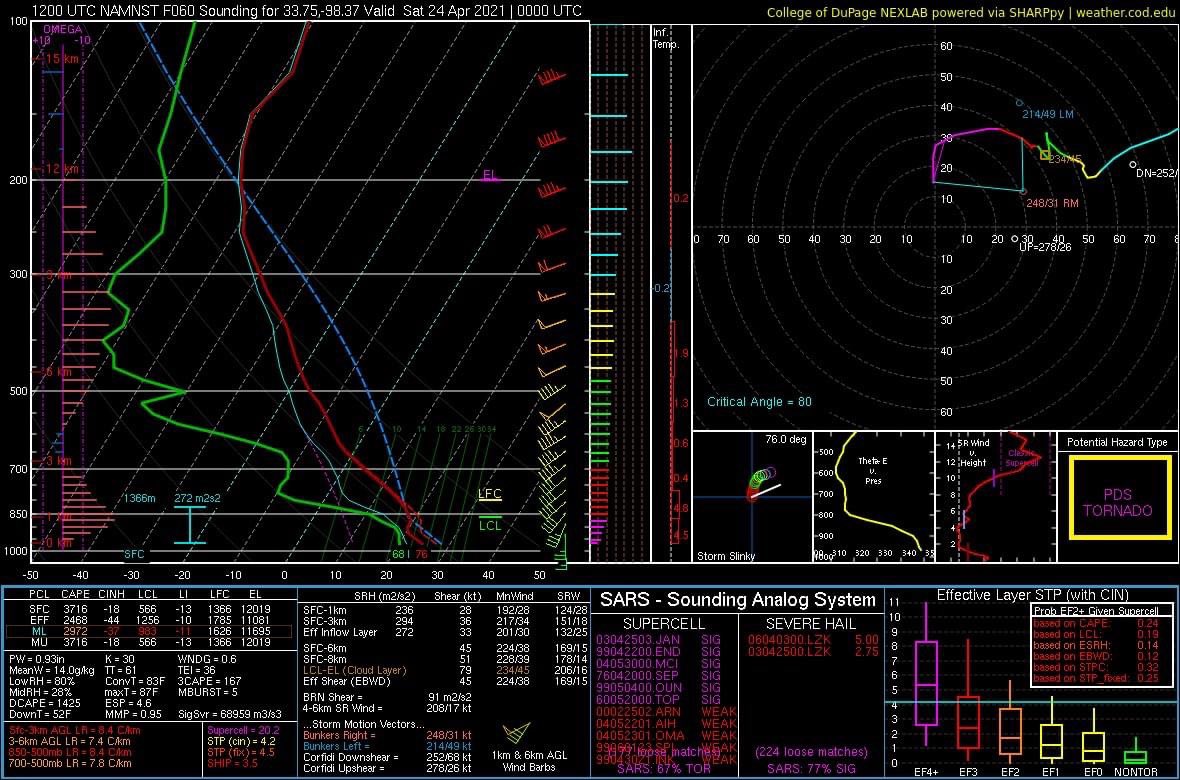Image resolution: width=1180 pixels, height=780 pixels.
Task: Select the 06040300.LZK hail analog
Action: pyautogui.click(x=813, y=639)
